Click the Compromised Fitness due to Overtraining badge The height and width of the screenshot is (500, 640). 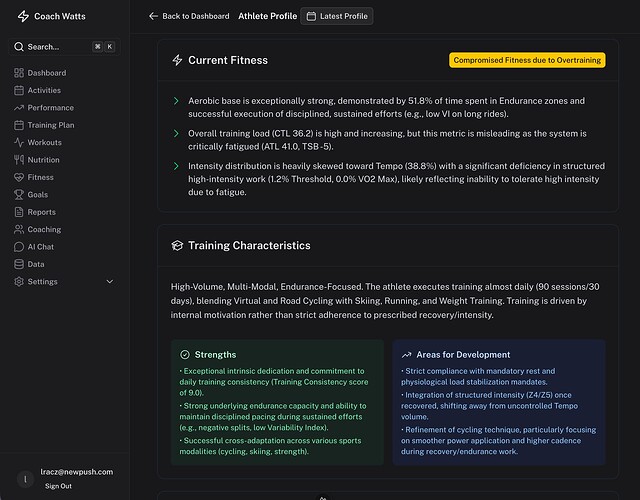pos(527,60)
